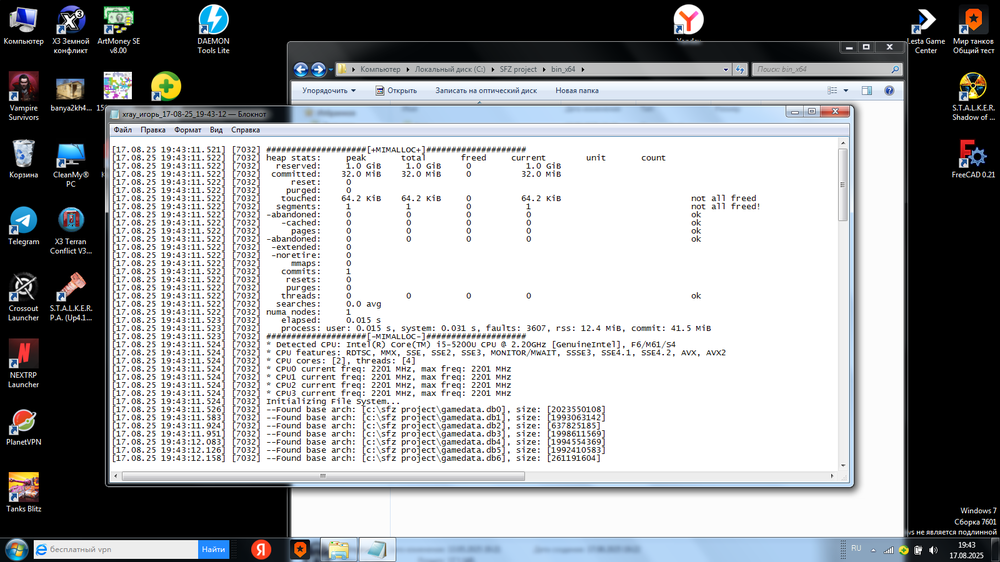Image resolution: width=1000 pixels, height=562 pixels.
Task: Expand the address bar history dropdown
Action: pyautogui.click(x=725, y=70)
